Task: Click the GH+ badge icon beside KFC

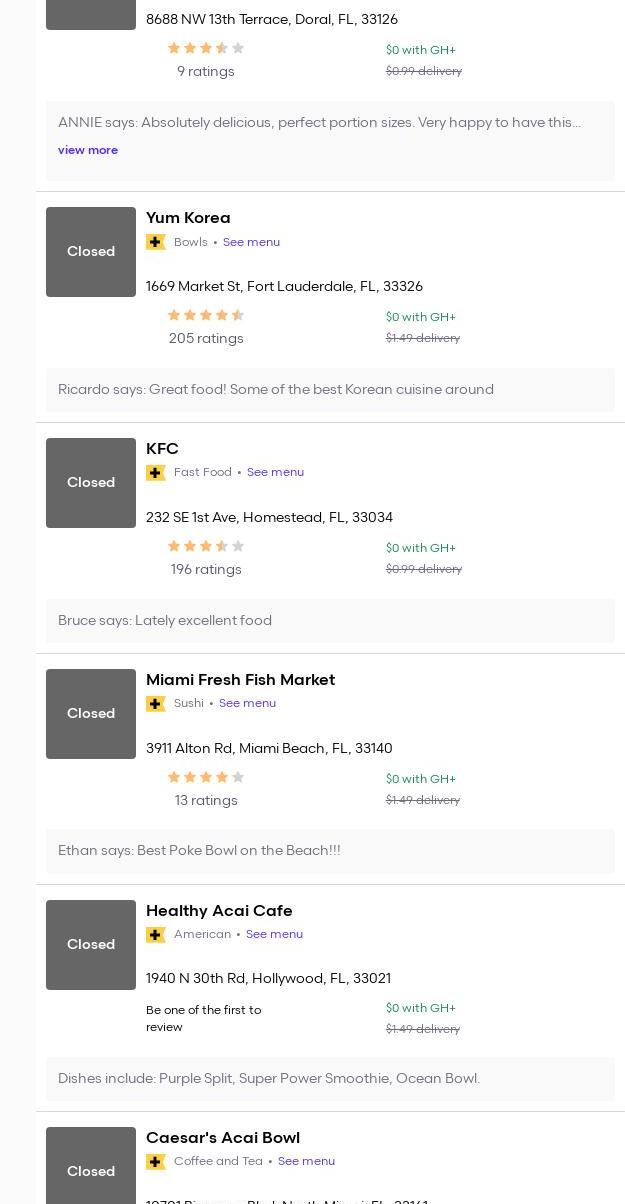Action: point(155,473)
